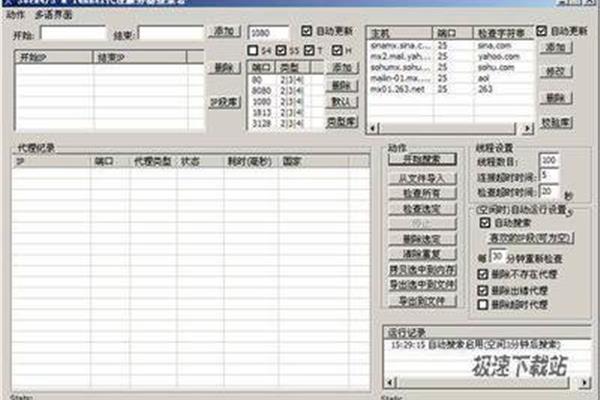
Task: Click the 耗时(毫秒) column header
Action: coord(251,161)
